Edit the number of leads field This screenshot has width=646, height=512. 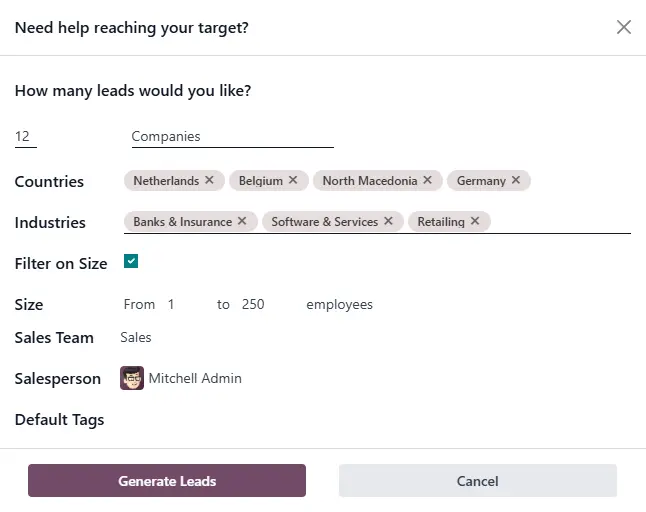tap(25, 137)
